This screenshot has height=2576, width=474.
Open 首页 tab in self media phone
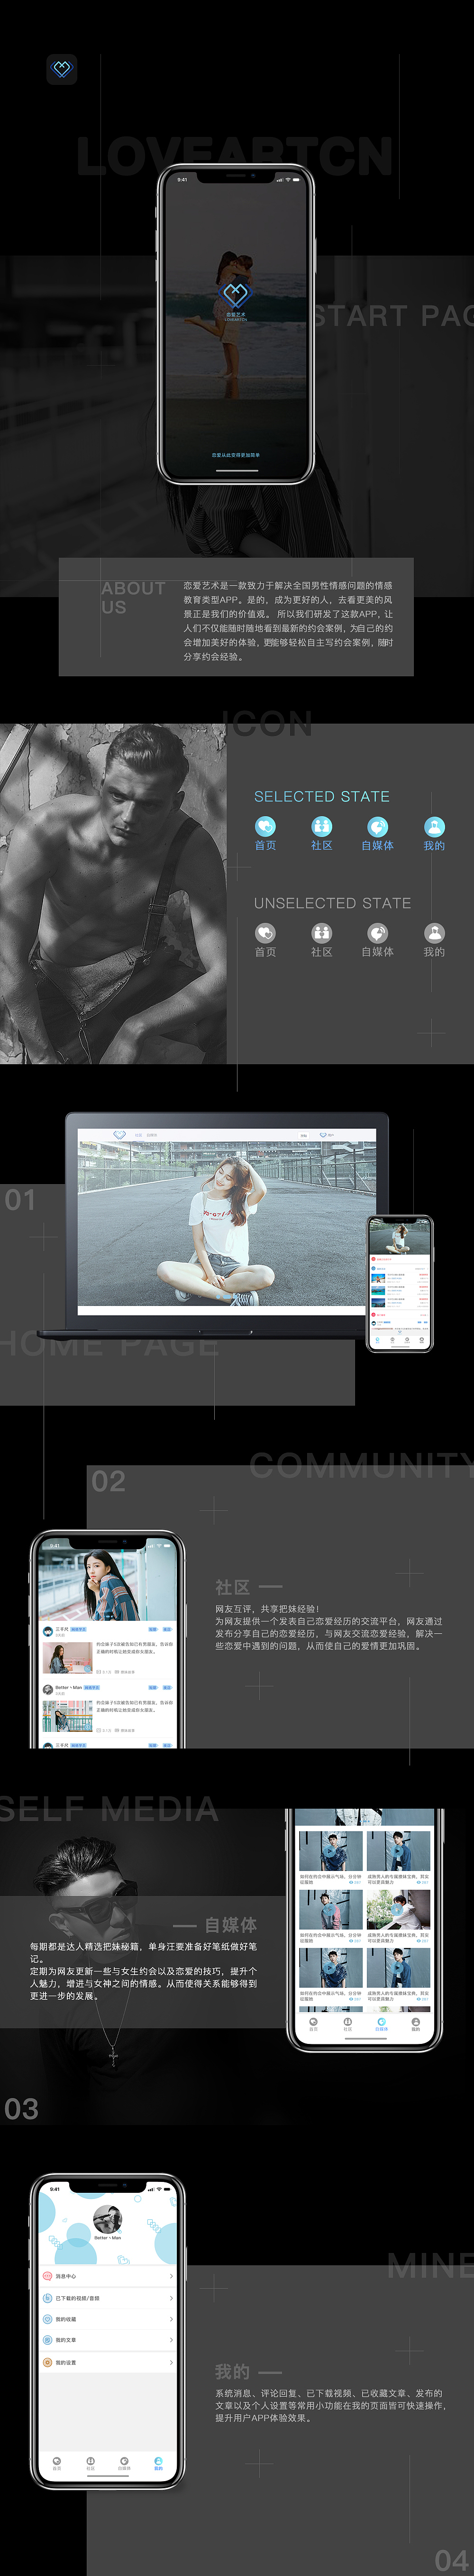point(313,2024)
